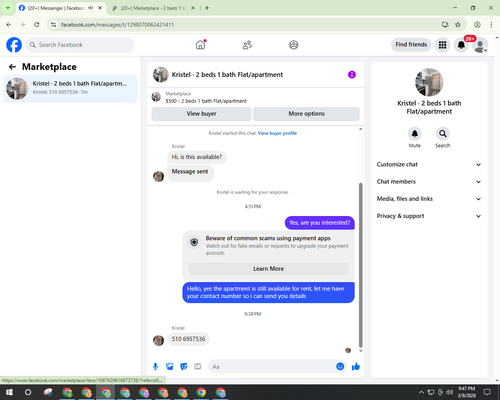The height and width of the screenshot is (400, 500).
Task: Send a thumbs-up like
Action: coord(356,367)
